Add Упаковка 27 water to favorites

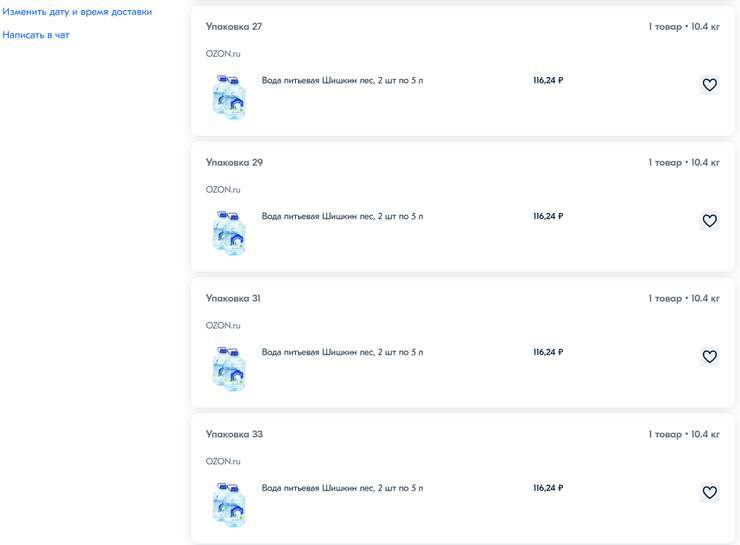click(709, 85)
